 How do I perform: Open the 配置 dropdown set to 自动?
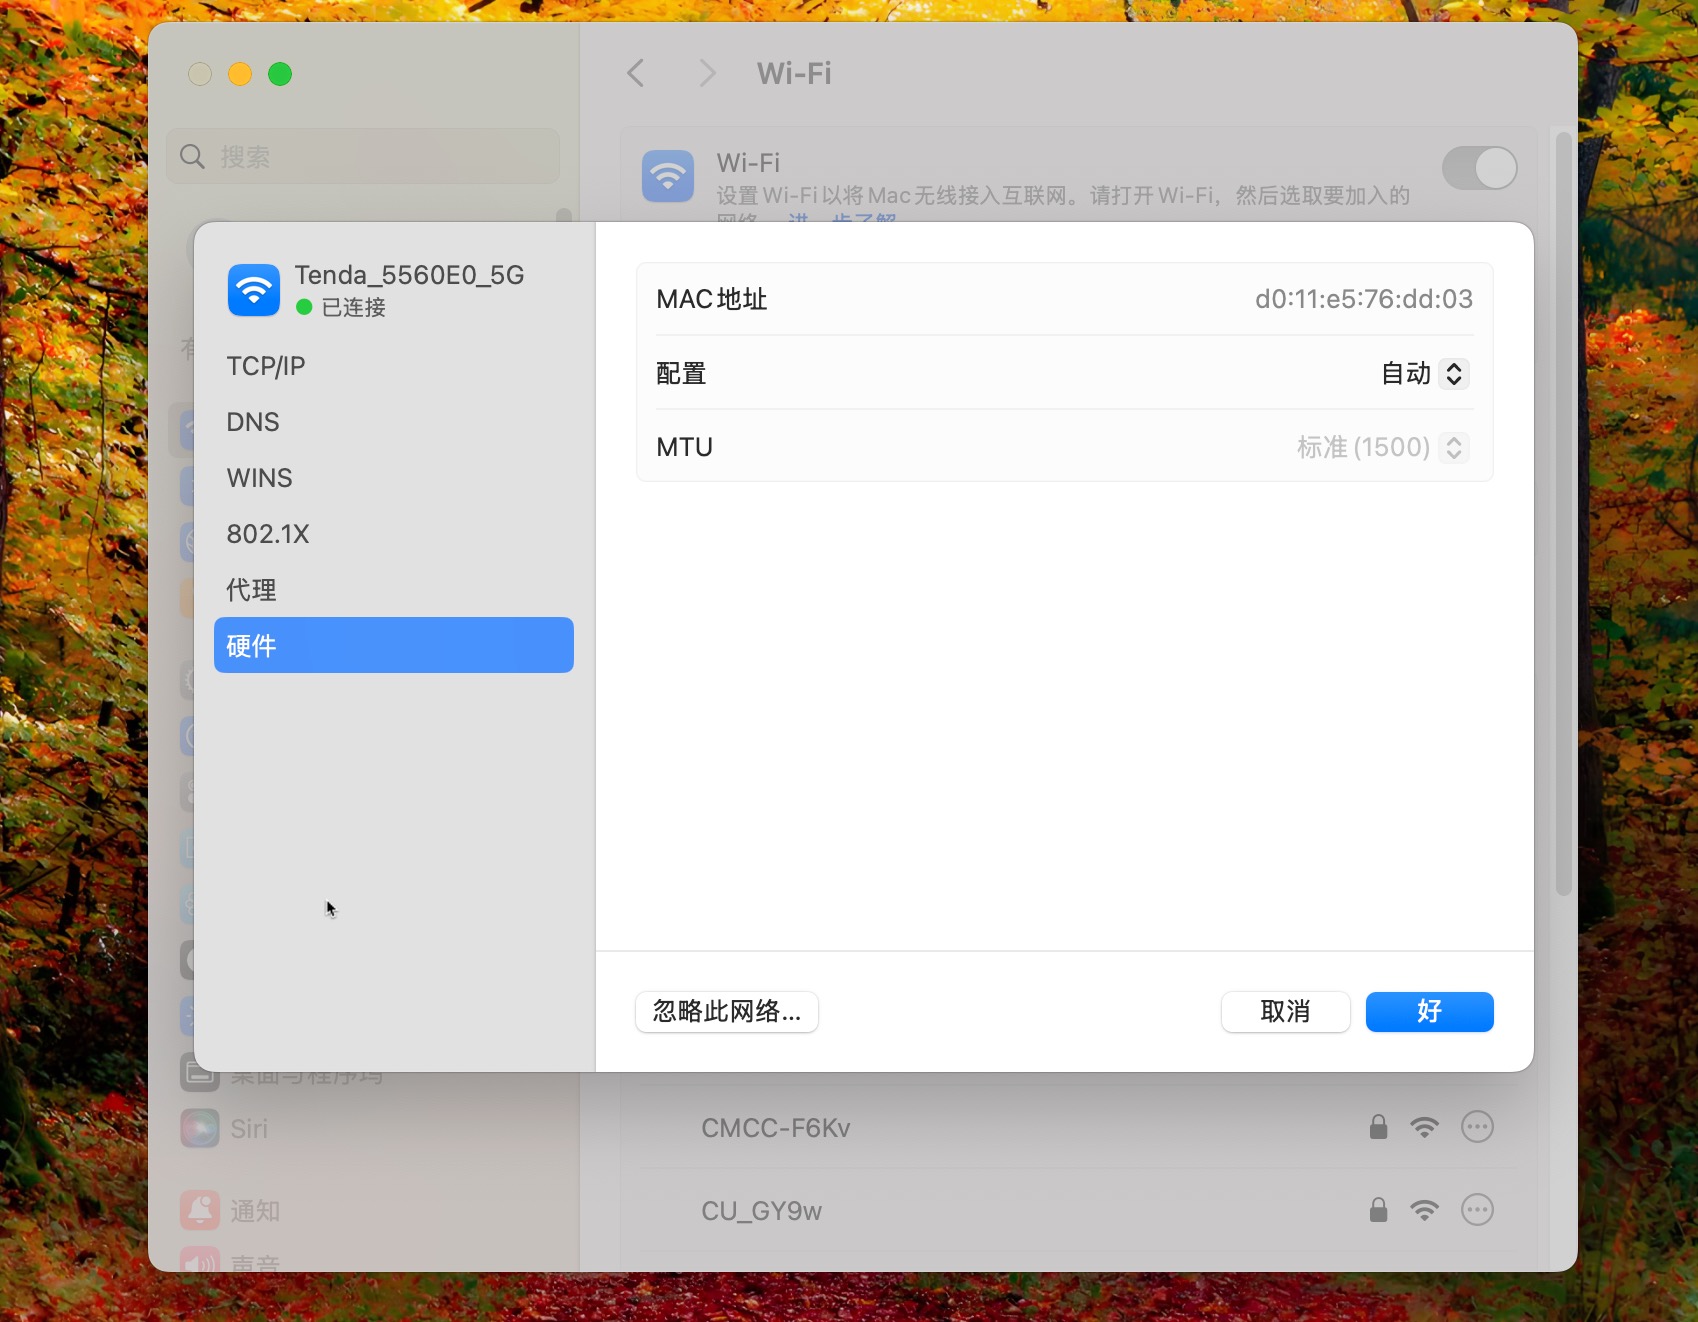(1424, 374)
